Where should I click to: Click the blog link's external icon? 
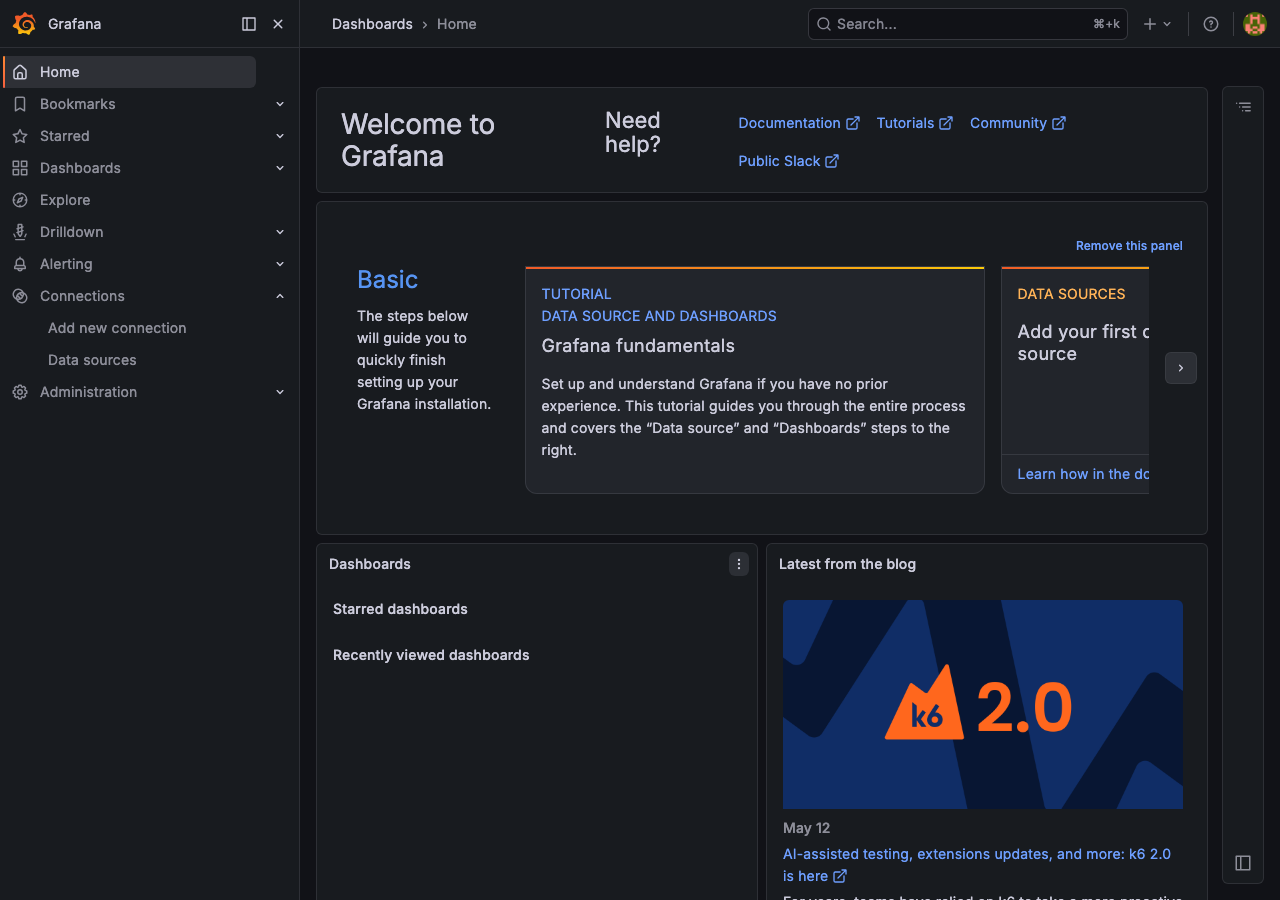click(x=840, y=876)
